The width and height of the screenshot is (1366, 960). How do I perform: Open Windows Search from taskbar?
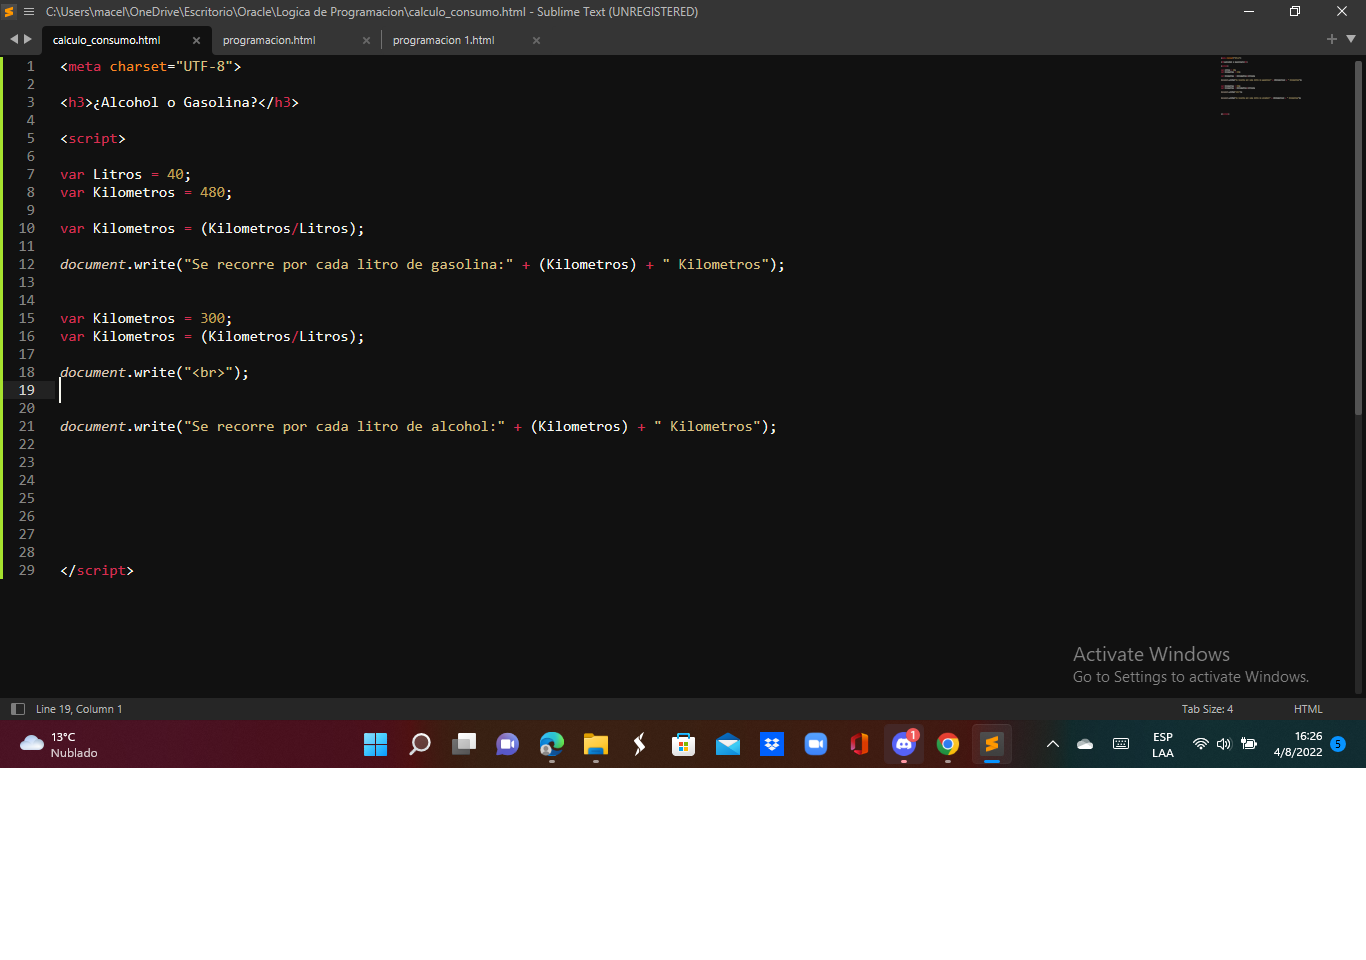coord(420,744)
